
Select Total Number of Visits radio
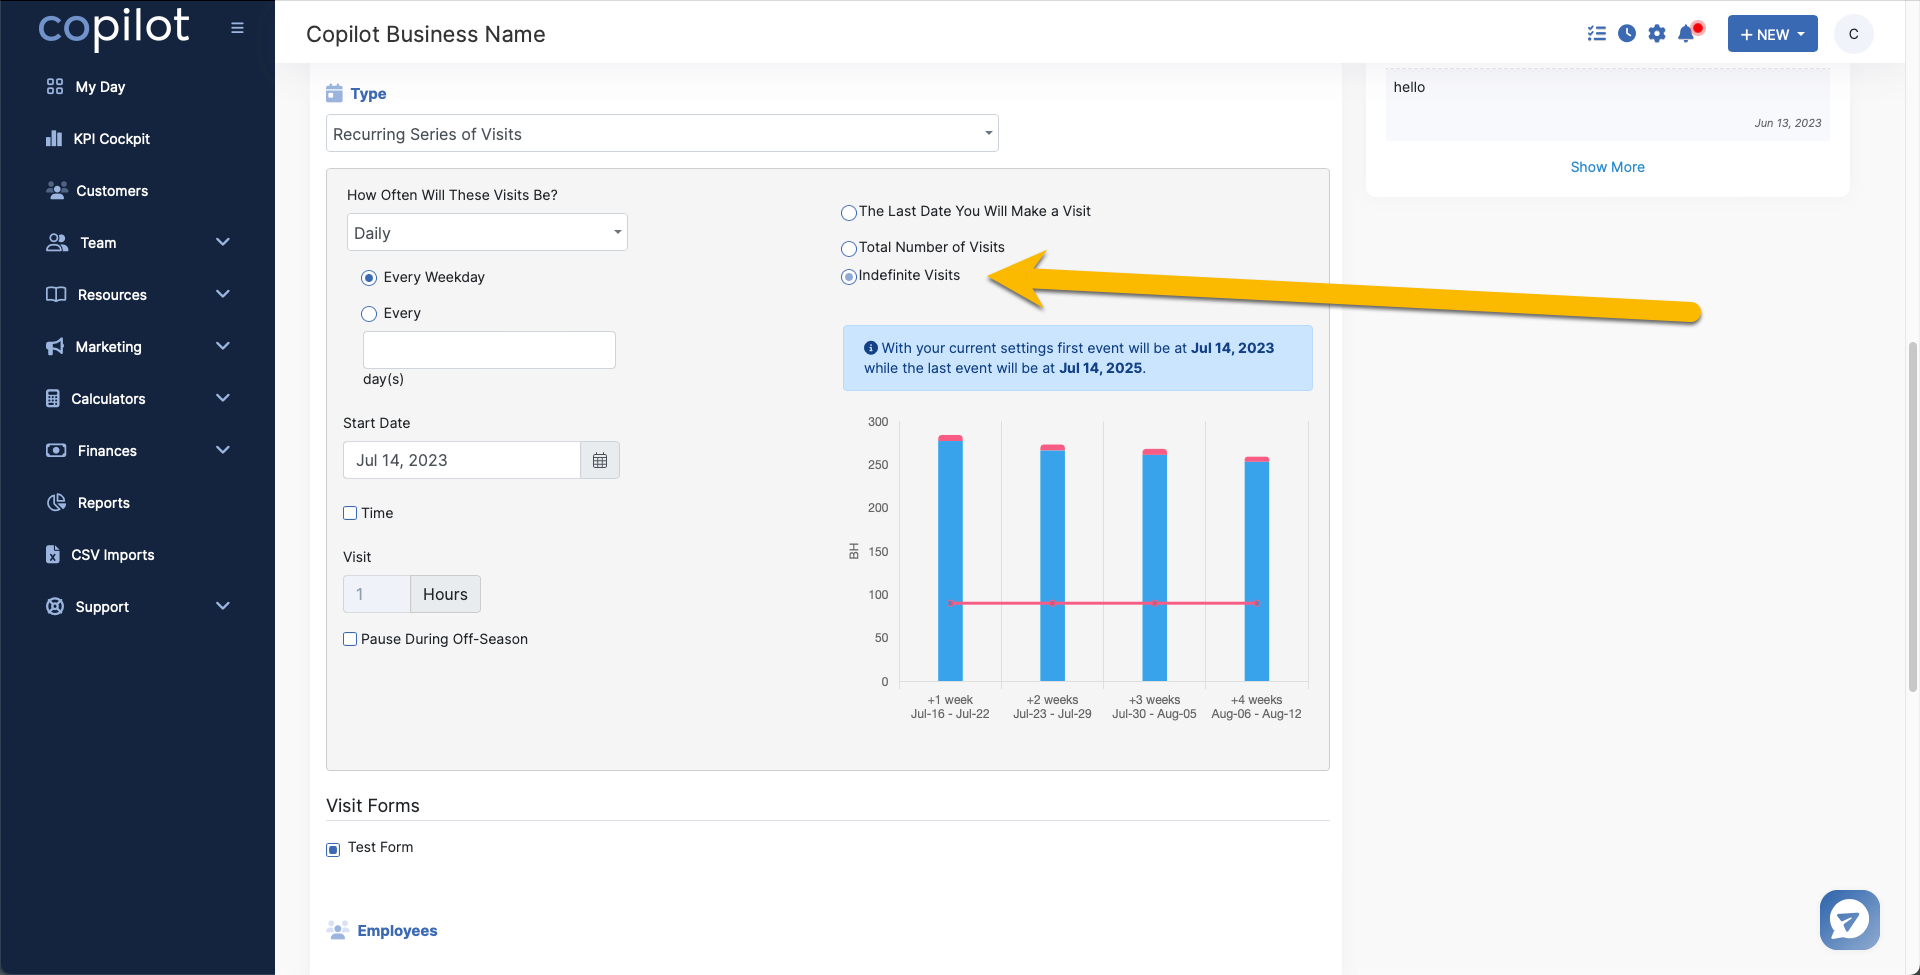coord(849,249)
